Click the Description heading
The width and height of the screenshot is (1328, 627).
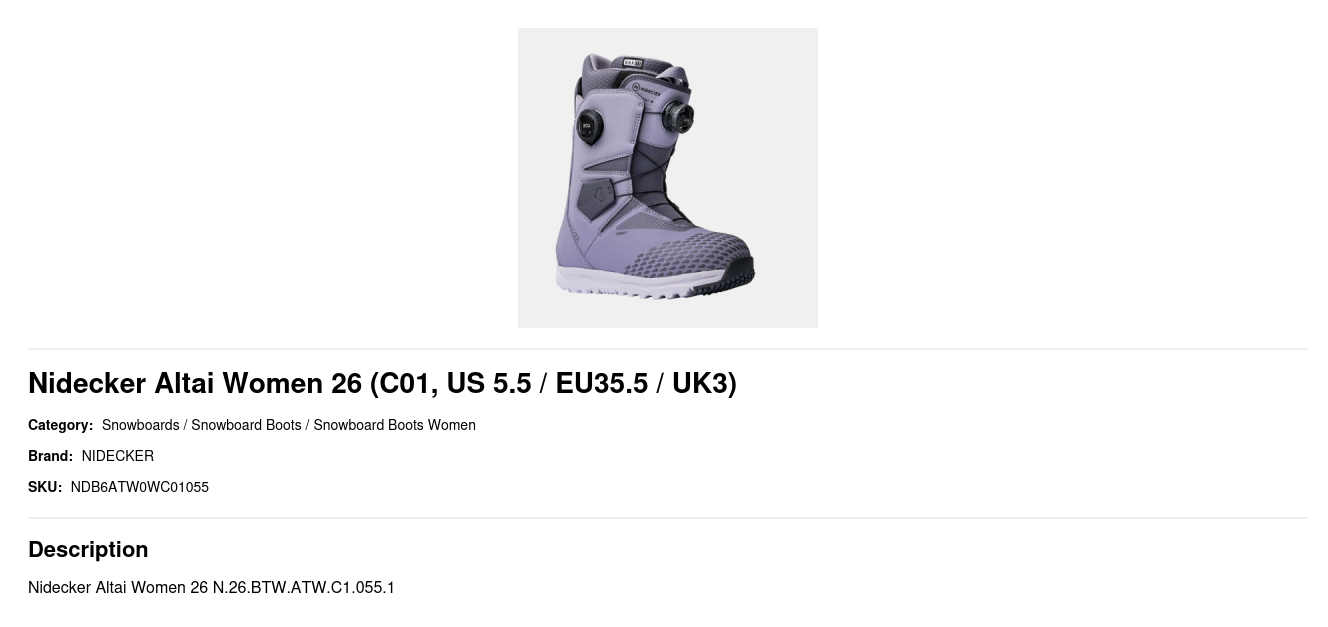[x=88, y=549]
